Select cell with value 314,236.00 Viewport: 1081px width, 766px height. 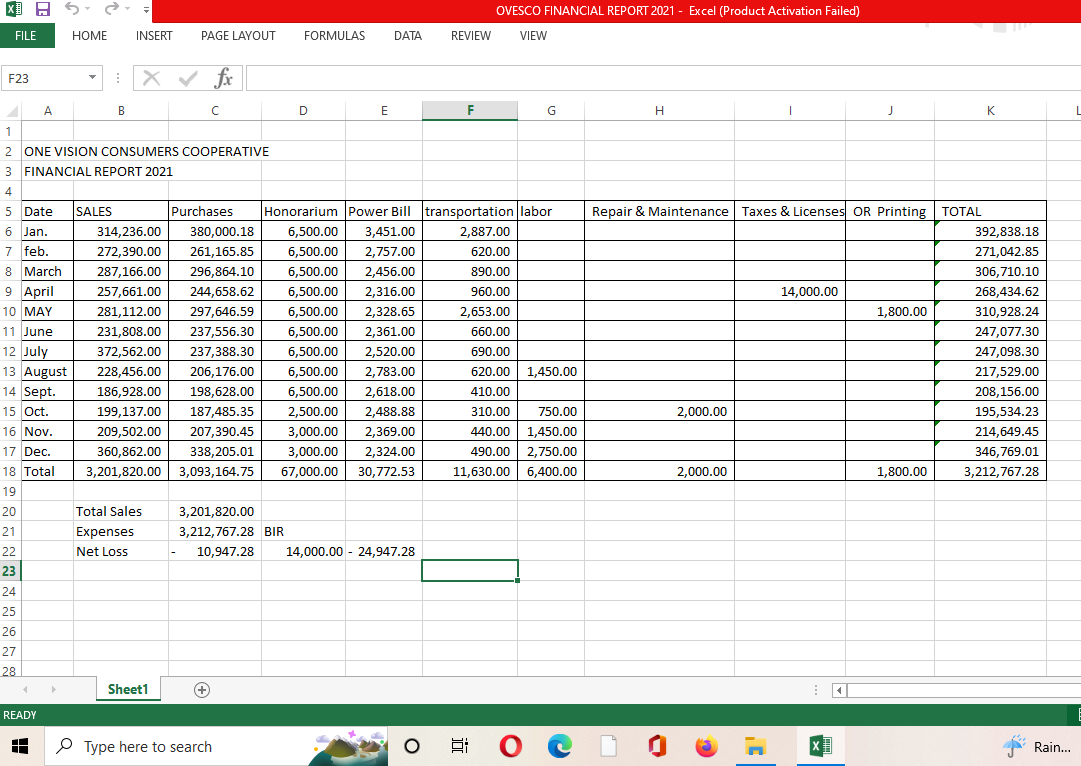coord(121,232)
